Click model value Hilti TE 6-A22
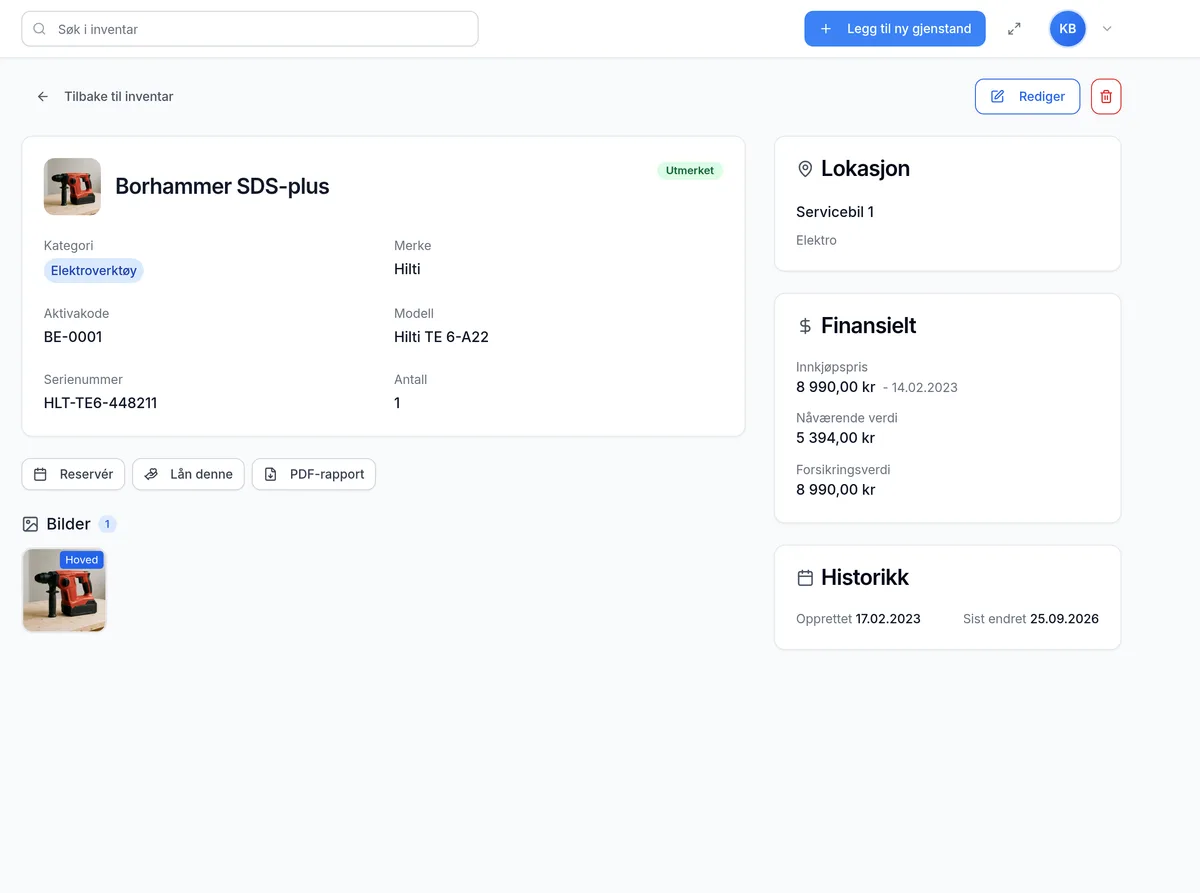 (x=441, y=337)
